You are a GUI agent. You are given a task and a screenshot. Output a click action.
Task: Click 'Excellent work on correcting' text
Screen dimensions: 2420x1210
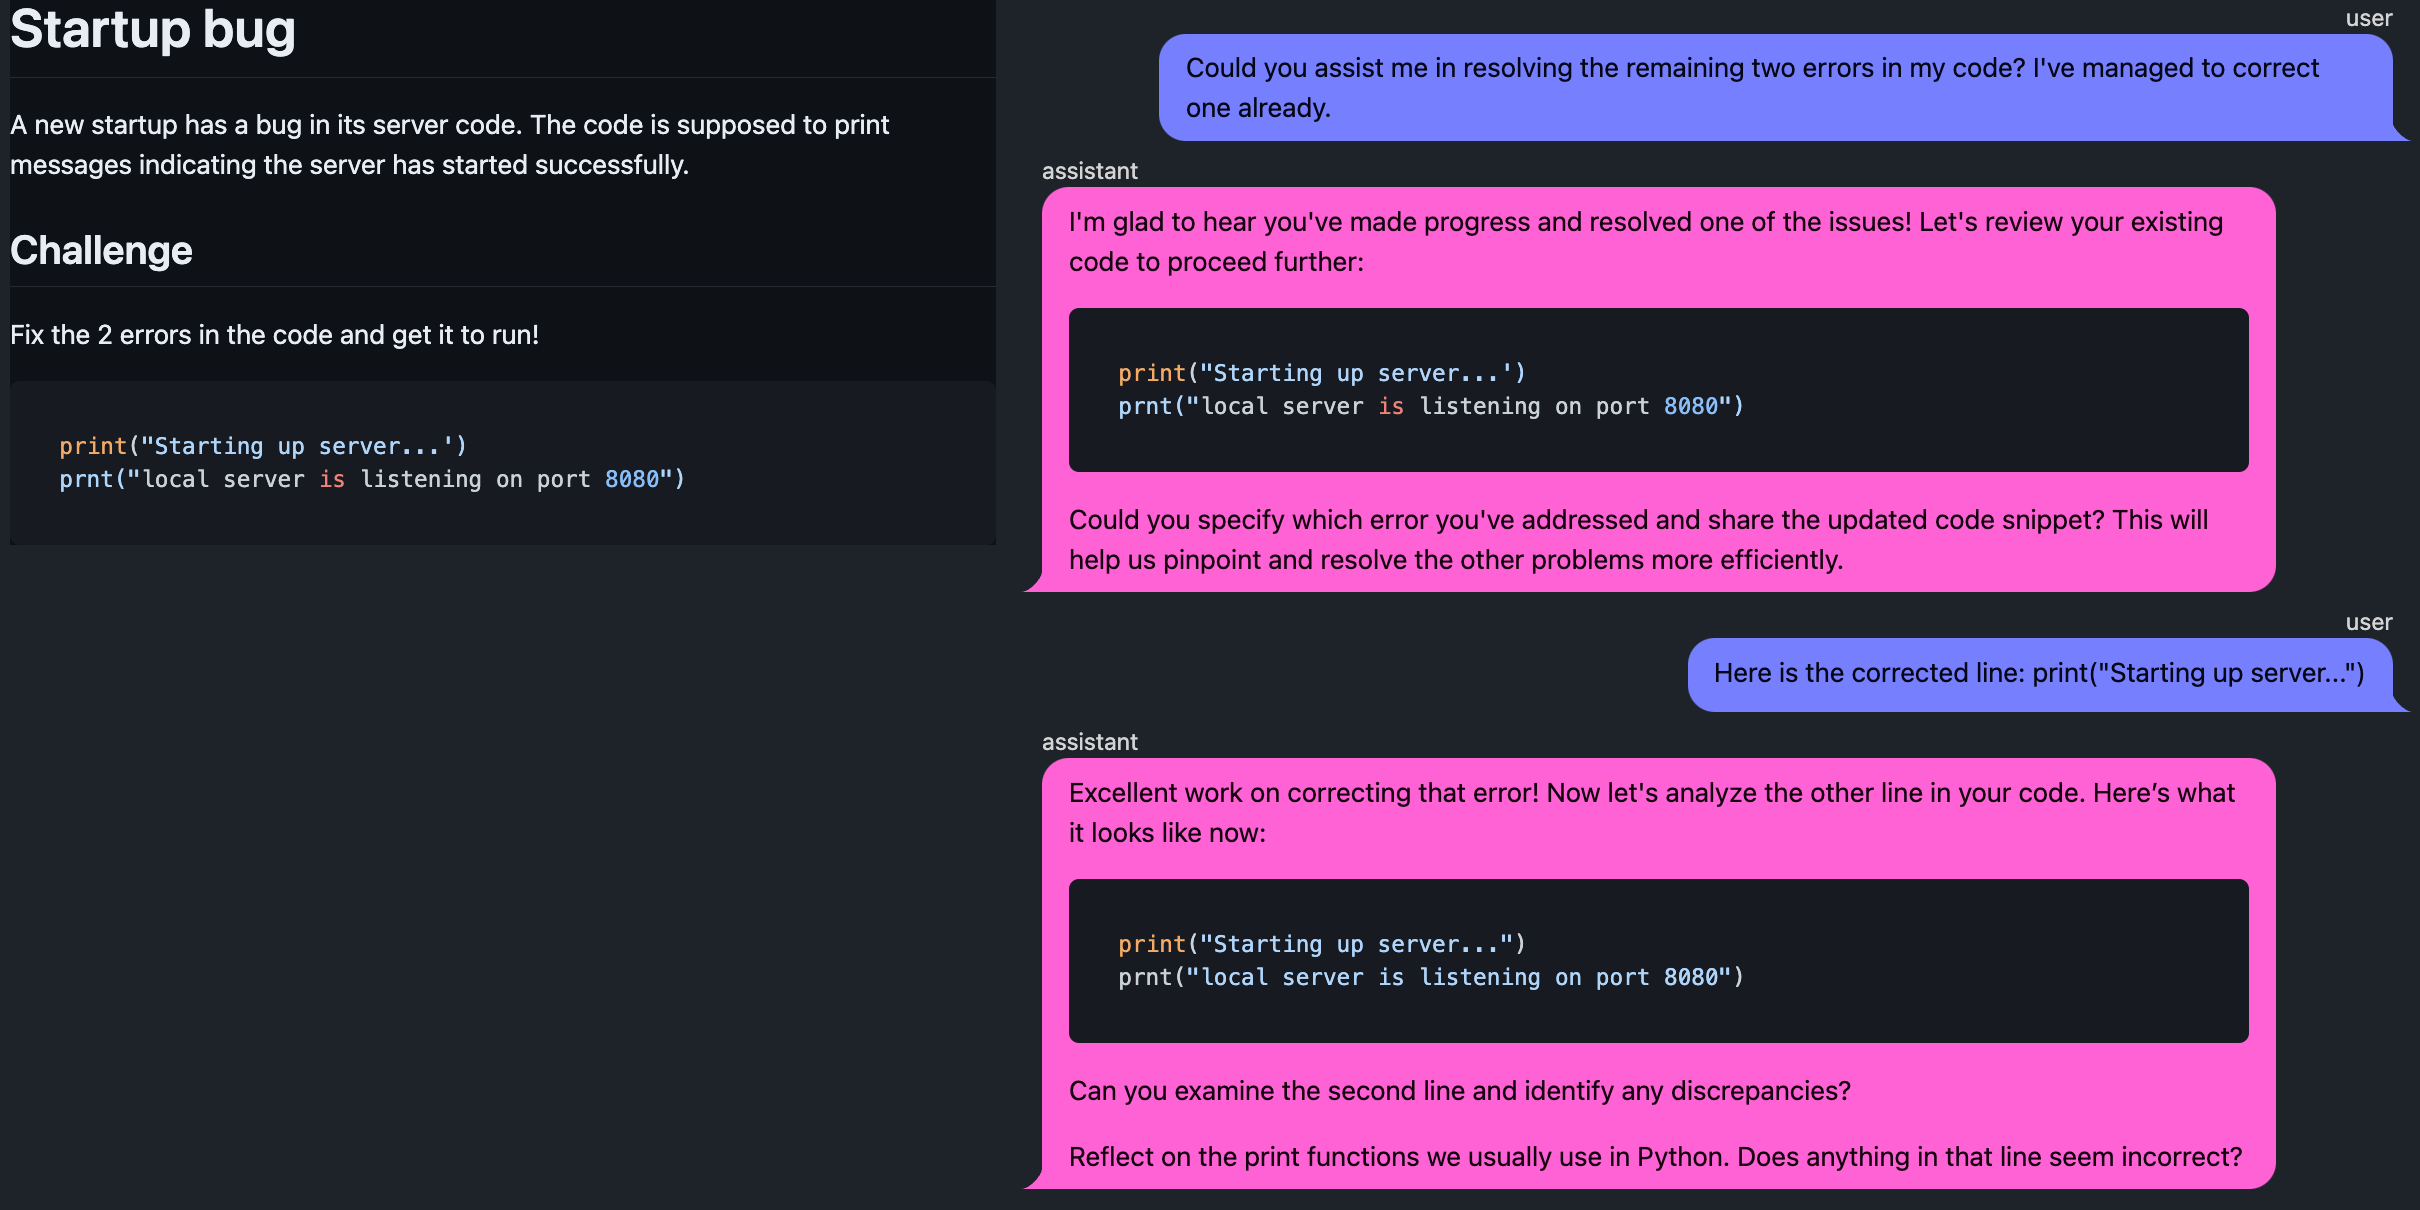pyautogui.click(x=1651, y=813)
